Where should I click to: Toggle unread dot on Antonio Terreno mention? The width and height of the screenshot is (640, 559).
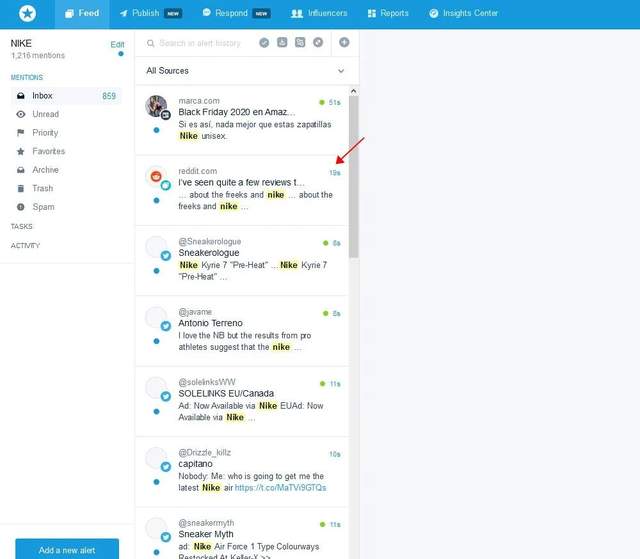tap(156, 341)
